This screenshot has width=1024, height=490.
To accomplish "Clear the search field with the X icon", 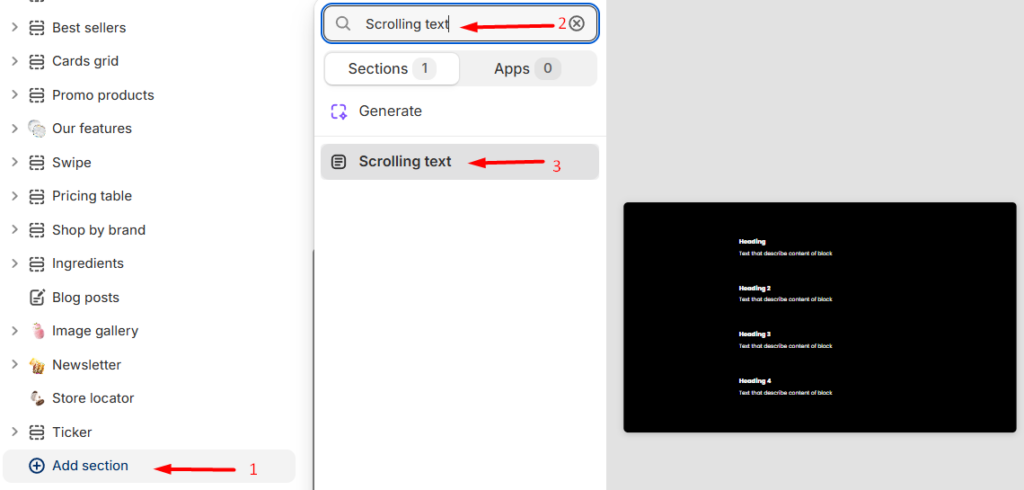I will (x=576, y=24).
